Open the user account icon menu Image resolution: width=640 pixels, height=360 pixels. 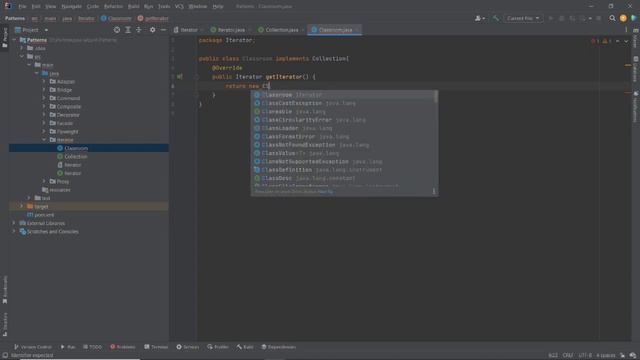480,18
